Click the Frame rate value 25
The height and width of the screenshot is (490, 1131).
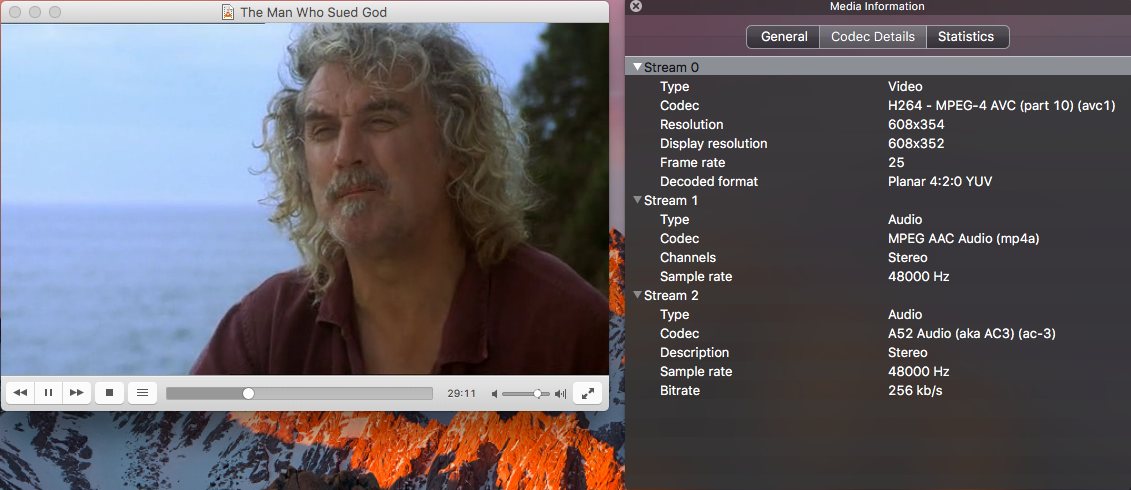[896, 162]
